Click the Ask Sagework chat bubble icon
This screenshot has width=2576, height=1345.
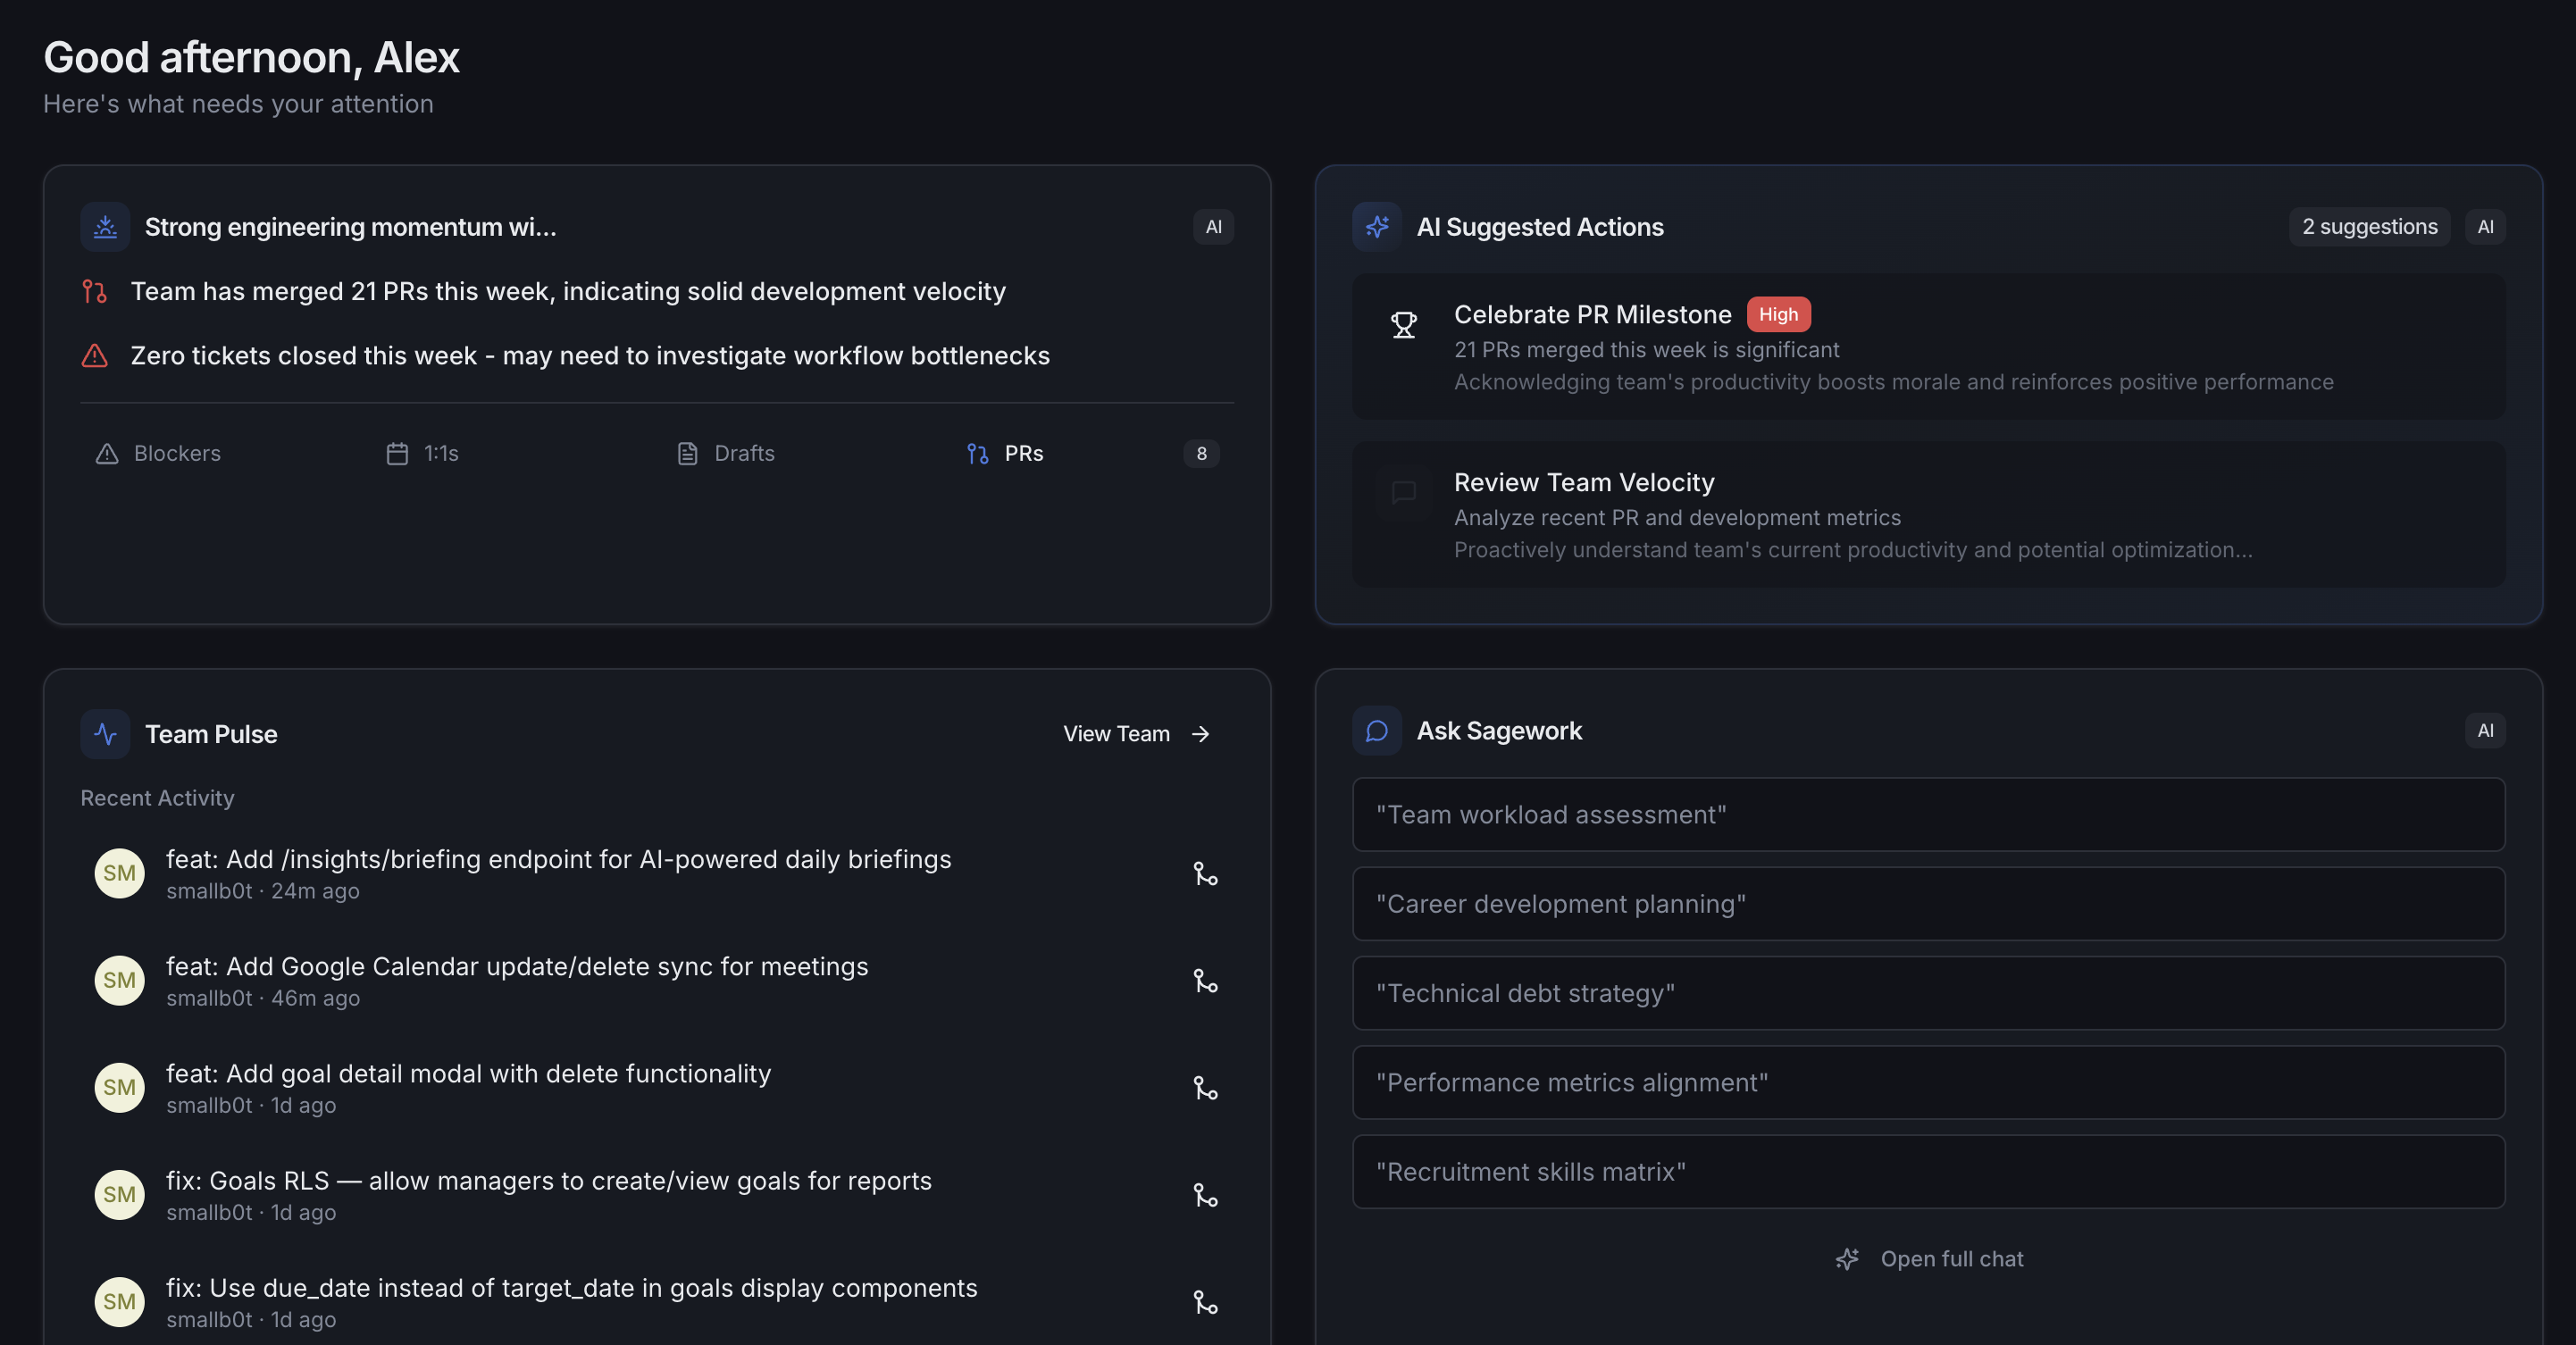(1377, 730)
